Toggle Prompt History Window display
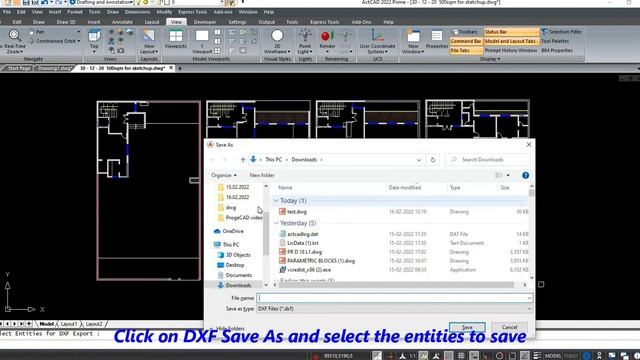640x360 pixels. (511, 50)
